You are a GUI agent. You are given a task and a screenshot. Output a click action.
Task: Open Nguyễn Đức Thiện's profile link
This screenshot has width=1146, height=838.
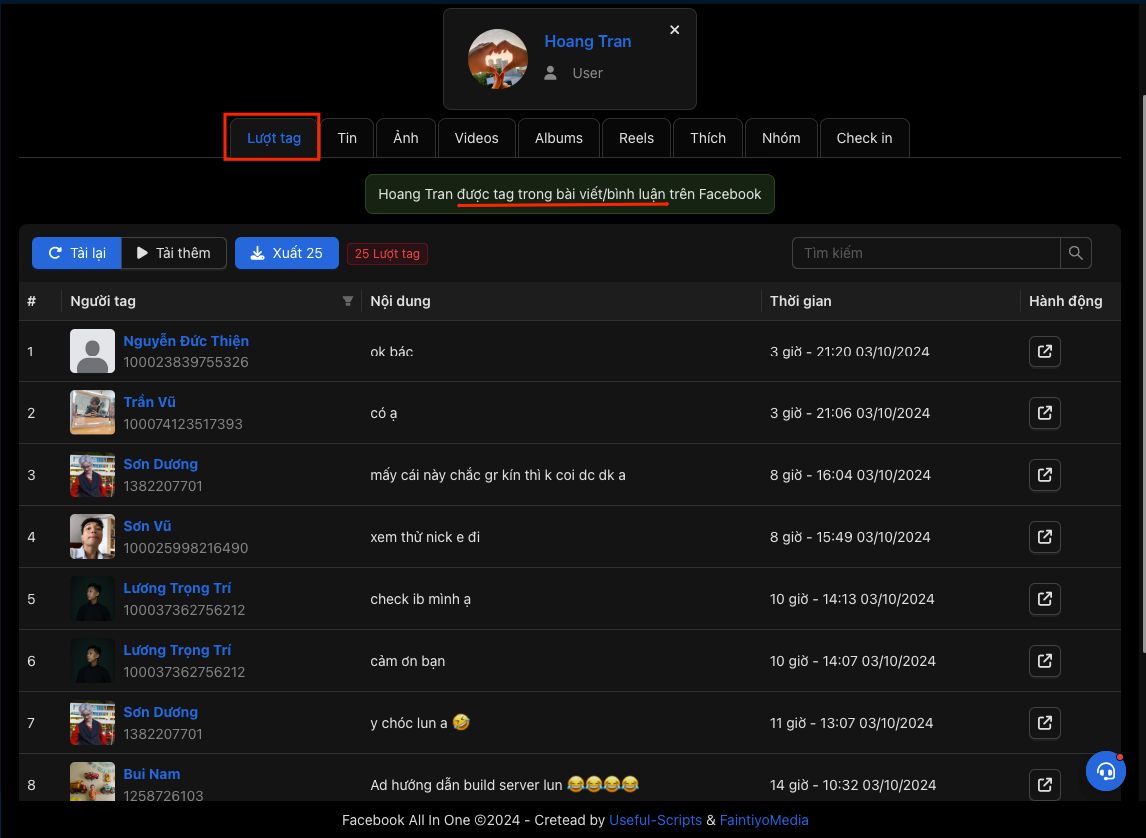[186, 341]
